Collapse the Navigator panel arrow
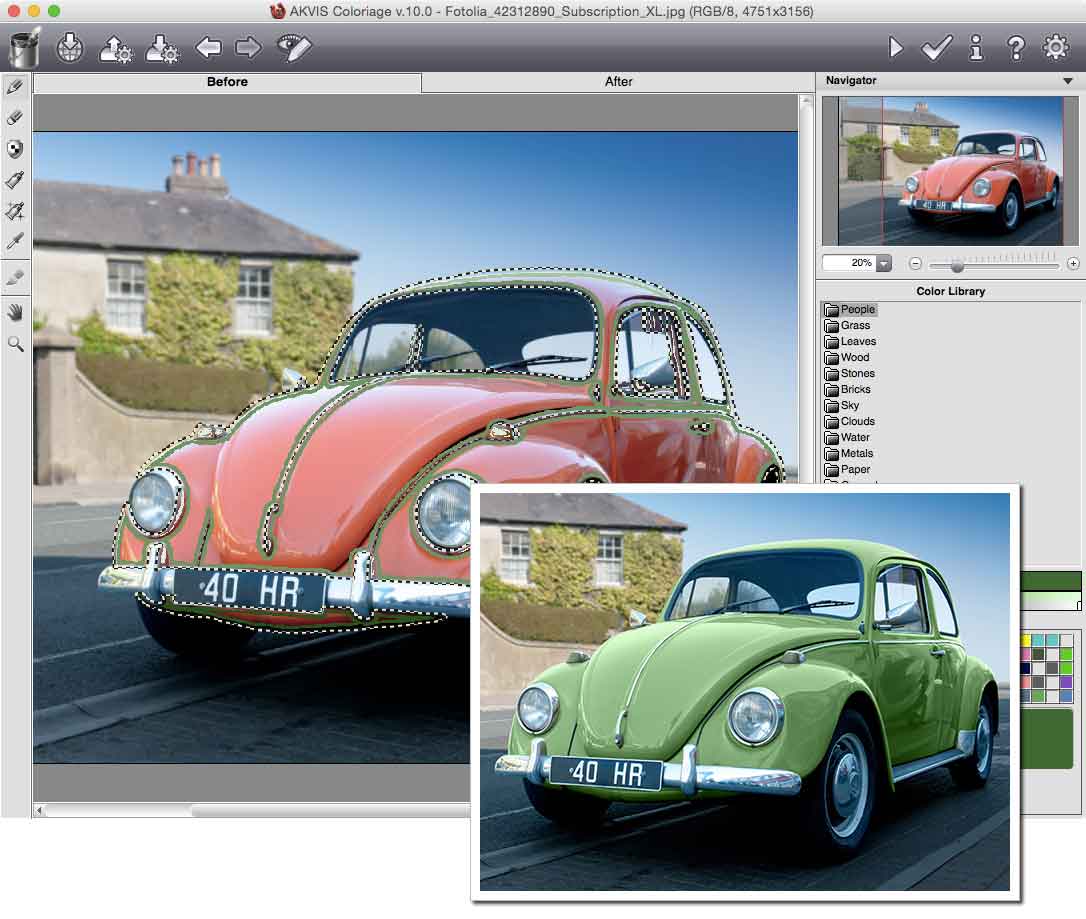1086x919 pixels. [x=1067, y=81]
